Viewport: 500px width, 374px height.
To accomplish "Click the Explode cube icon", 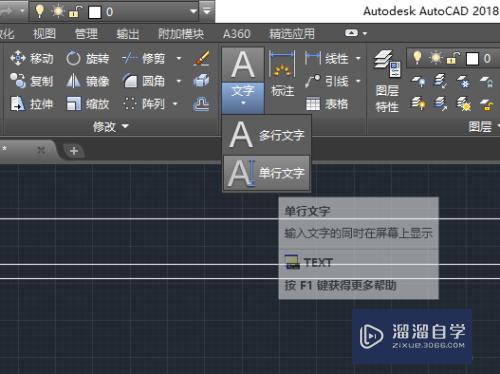I will [201, 81].
